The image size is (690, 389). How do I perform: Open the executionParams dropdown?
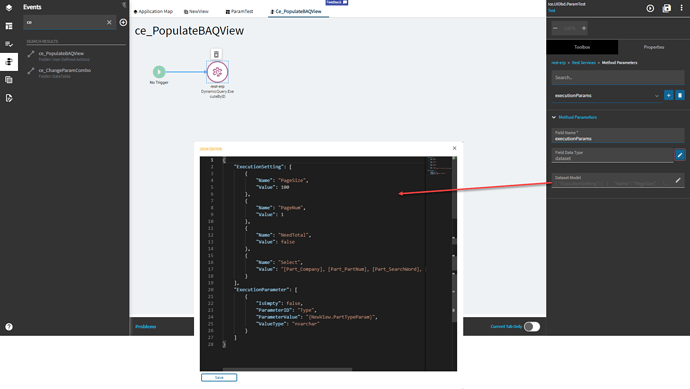[x=607, y=95]
